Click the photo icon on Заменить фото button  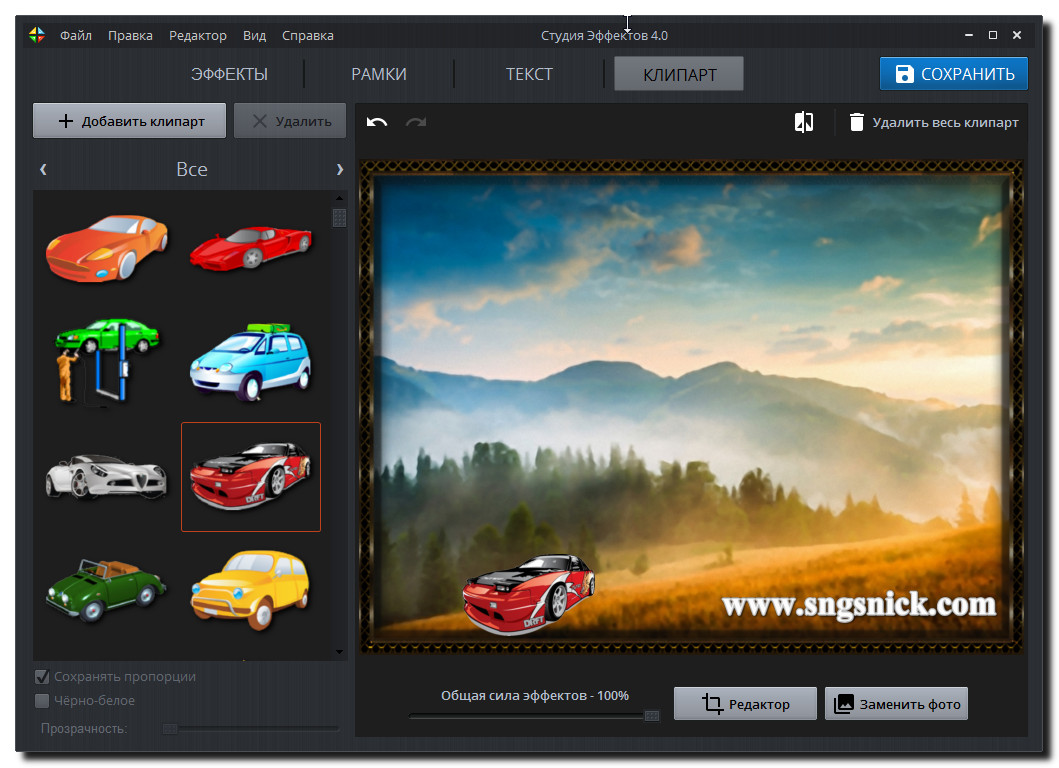[x=846, y=703]
